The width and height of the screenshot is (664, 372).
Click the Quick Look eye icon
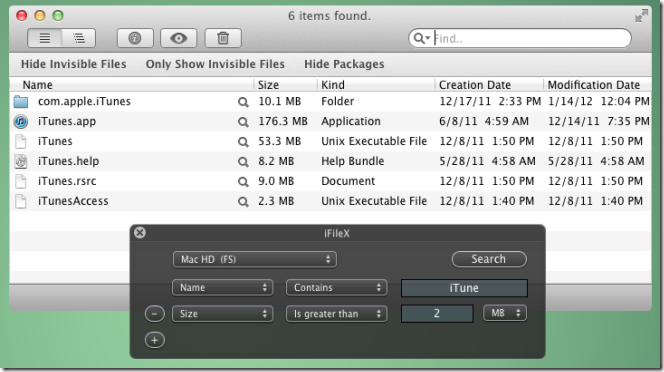[x=178, y=38]
